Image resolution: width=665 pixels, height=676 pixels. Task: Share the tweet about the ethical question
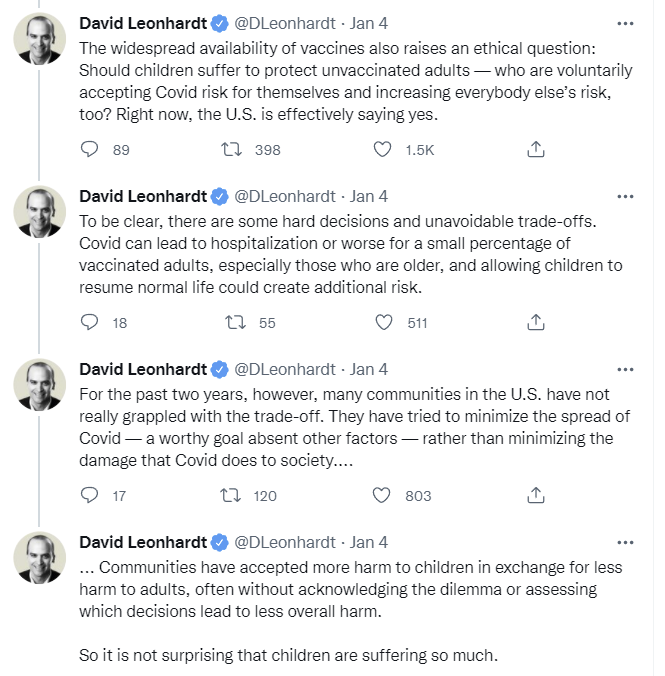(x=535, y=150)
